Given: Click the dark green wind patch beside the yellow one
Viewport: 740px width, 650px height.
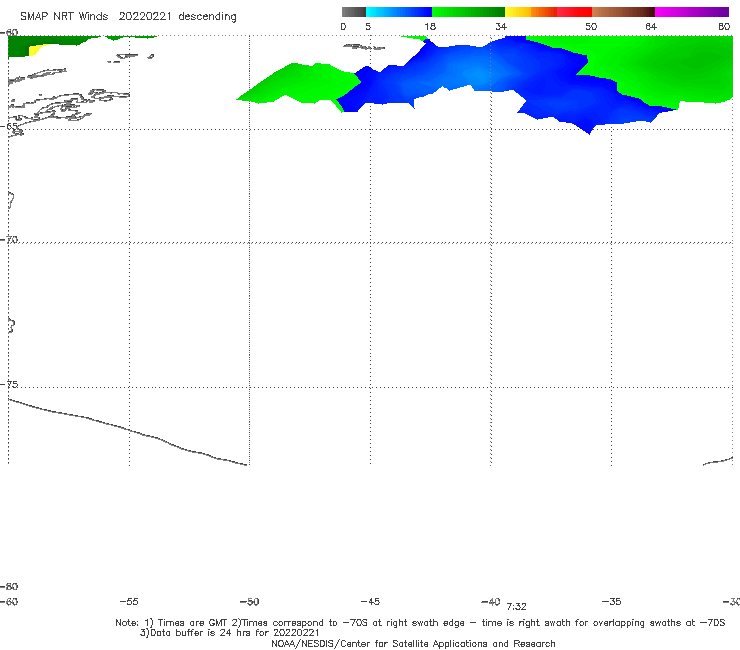Looking at the screenshot, I should click(19, 46).
